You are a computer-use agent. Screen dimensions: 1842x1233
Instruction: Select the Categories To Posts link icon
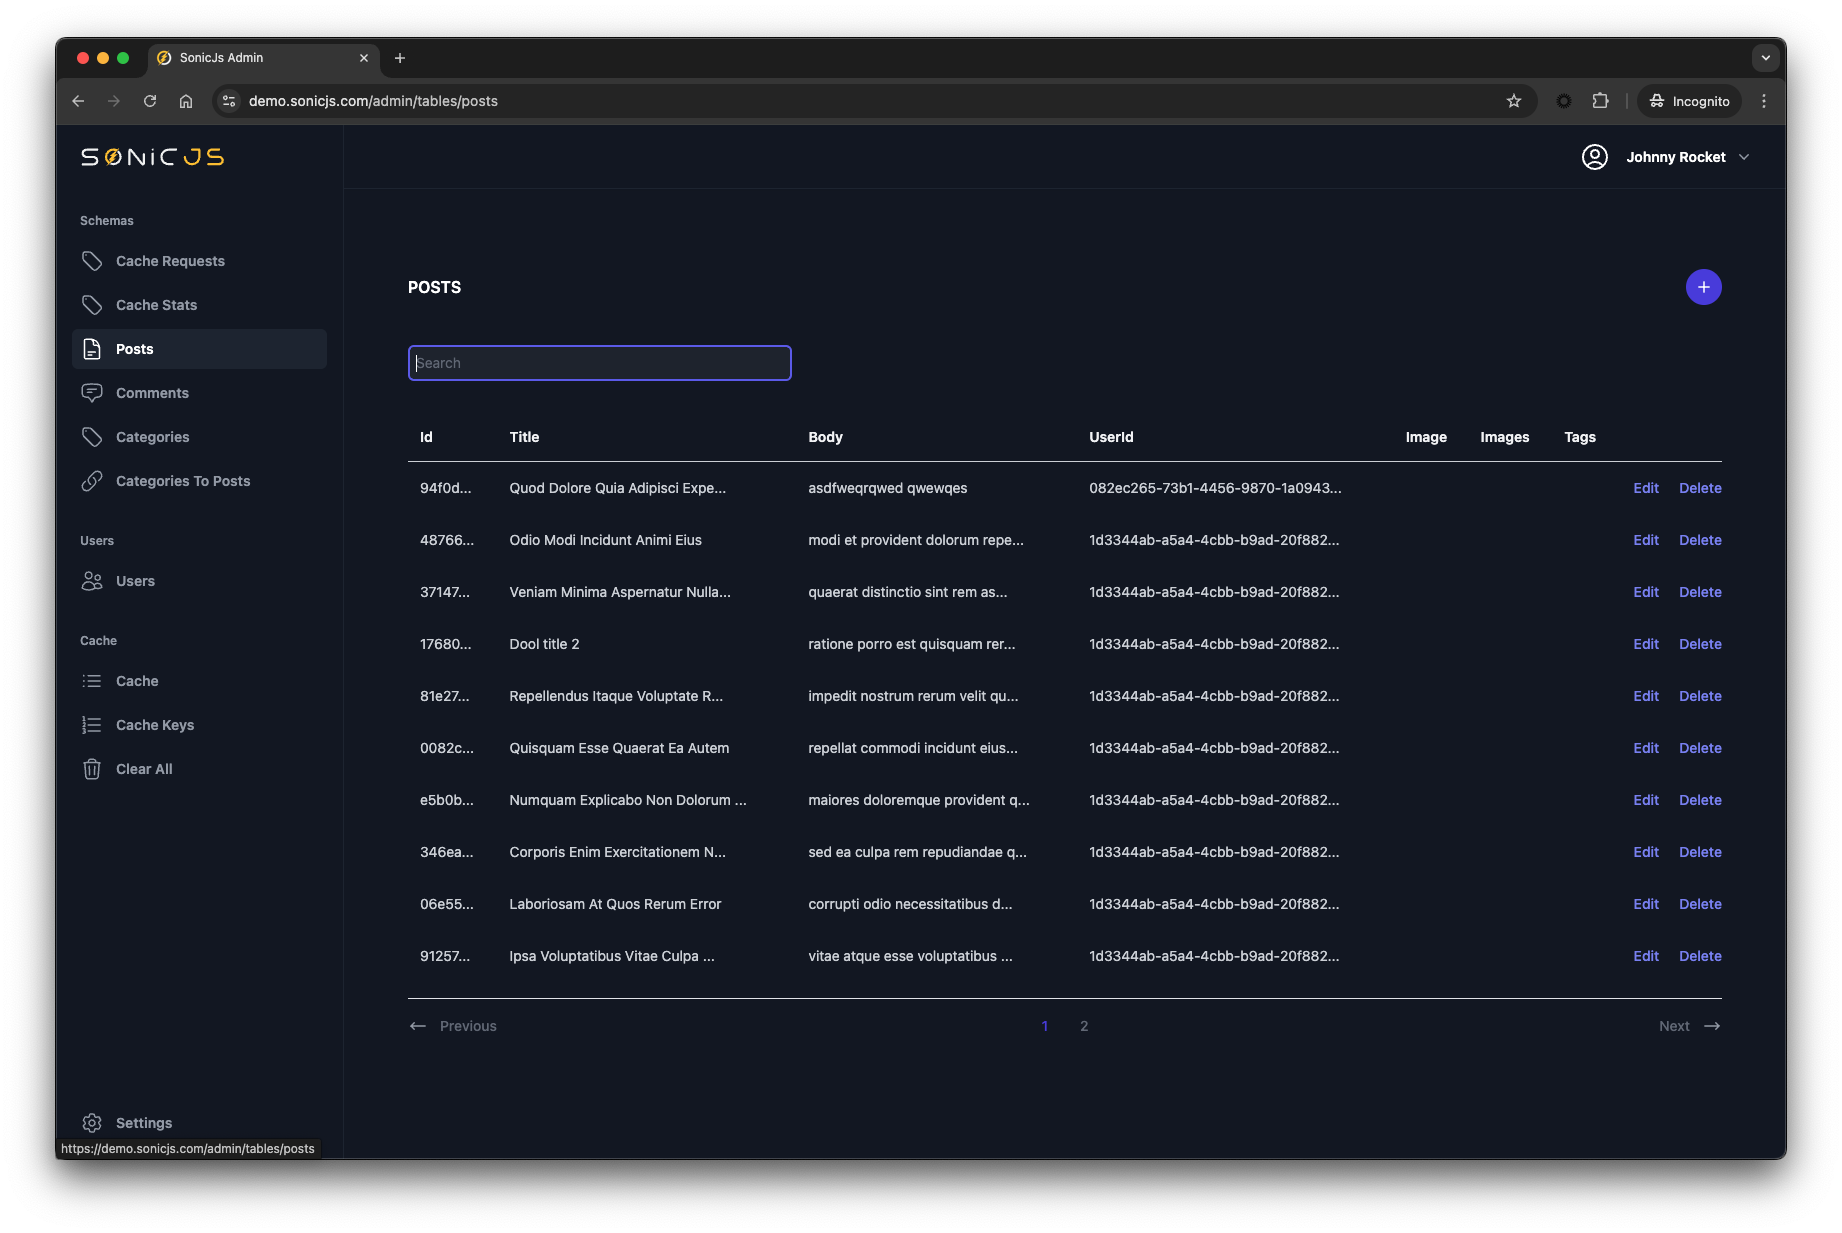tap(92, 481)
